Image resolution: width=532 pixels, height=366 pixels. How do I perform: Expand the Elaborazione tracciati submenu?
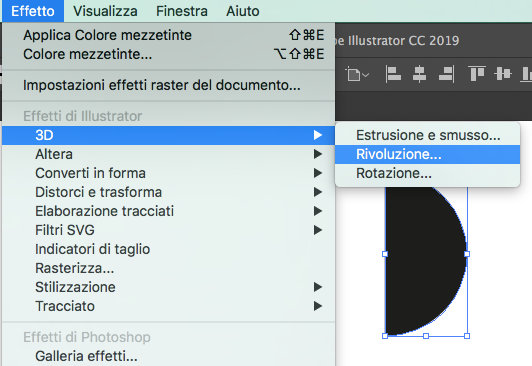(x=168, y=211)
